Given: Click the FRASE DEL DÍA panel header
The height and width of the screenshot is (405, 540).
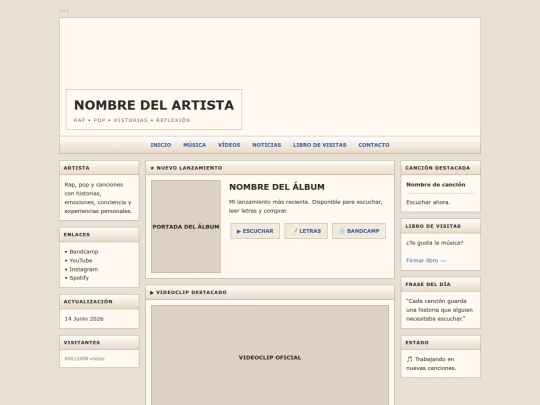Looking at the screenshot, I should point(440,284).
